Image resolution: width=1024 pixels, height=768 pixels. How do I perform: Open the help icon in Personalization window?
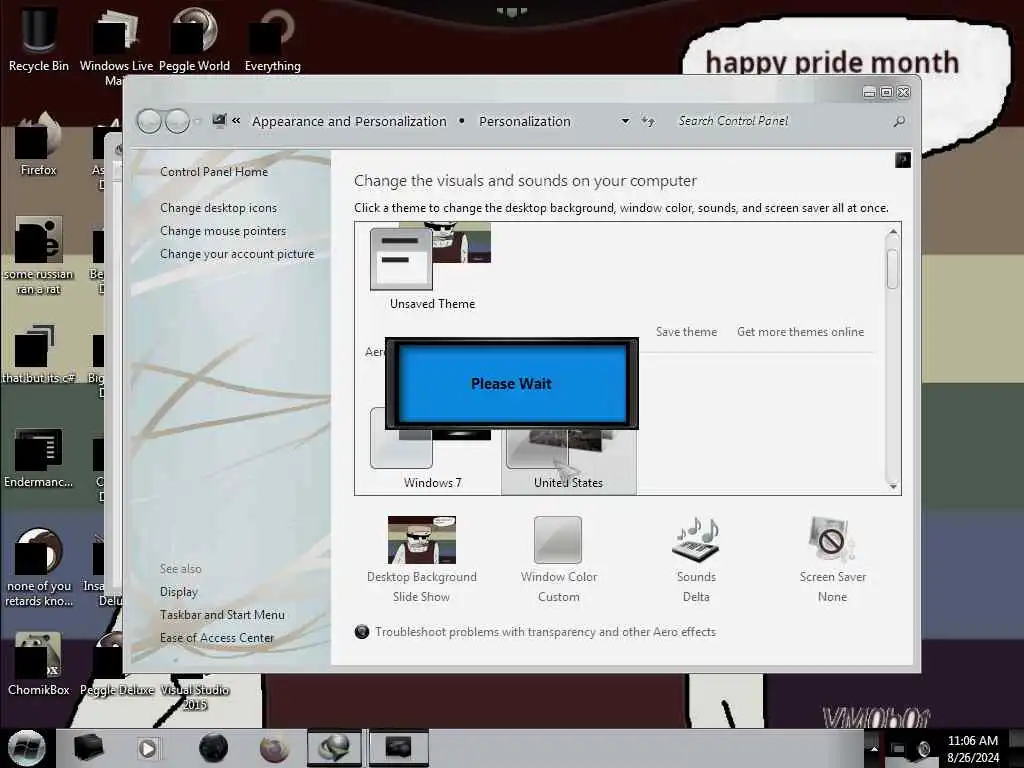(x=903, y=160)
